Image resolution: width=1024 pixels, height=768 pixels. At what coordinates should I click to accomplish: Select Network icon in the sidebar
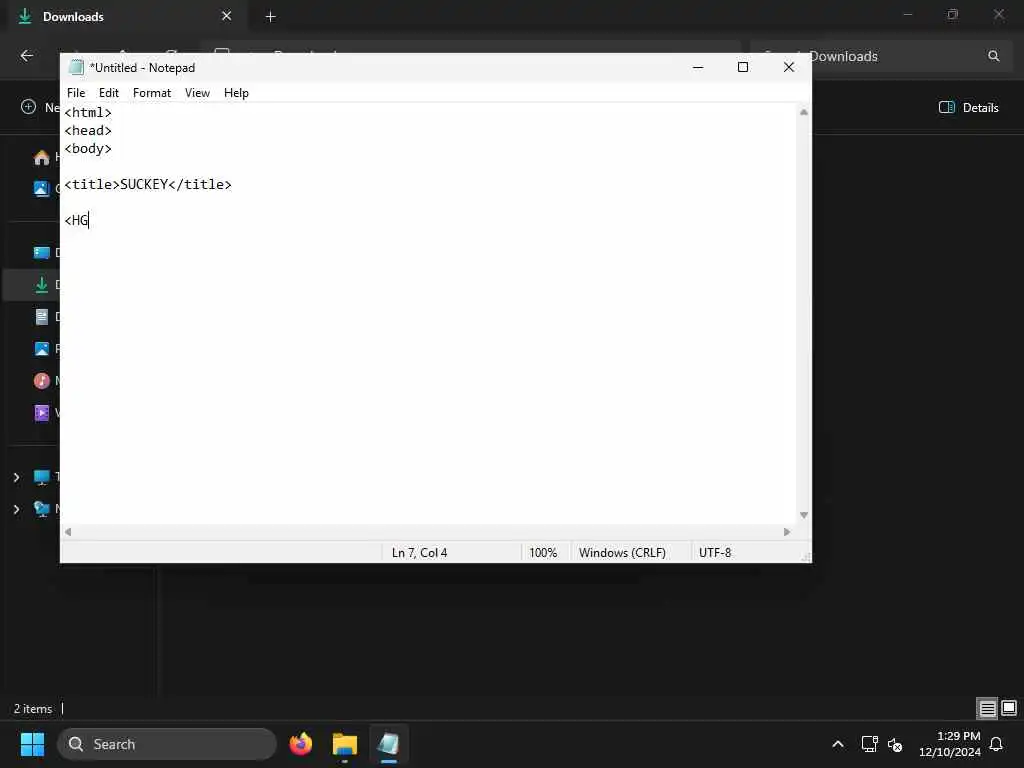coord(42,509)
